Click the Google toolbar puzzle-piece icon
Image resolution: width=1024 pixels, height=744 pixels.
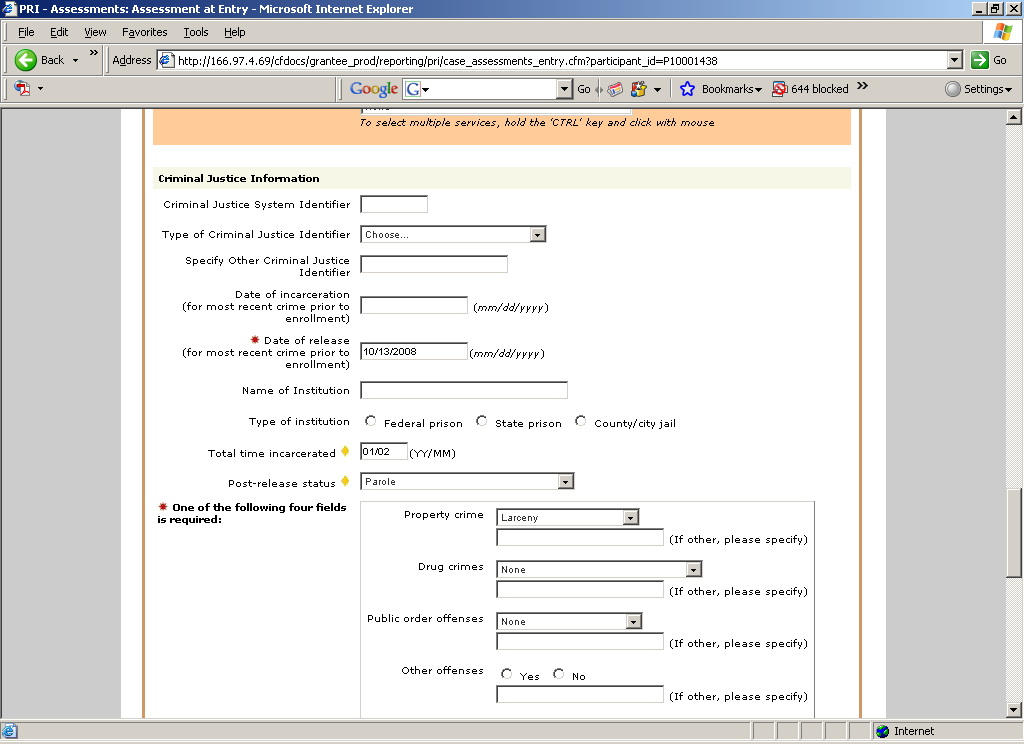tap(639, 89)
